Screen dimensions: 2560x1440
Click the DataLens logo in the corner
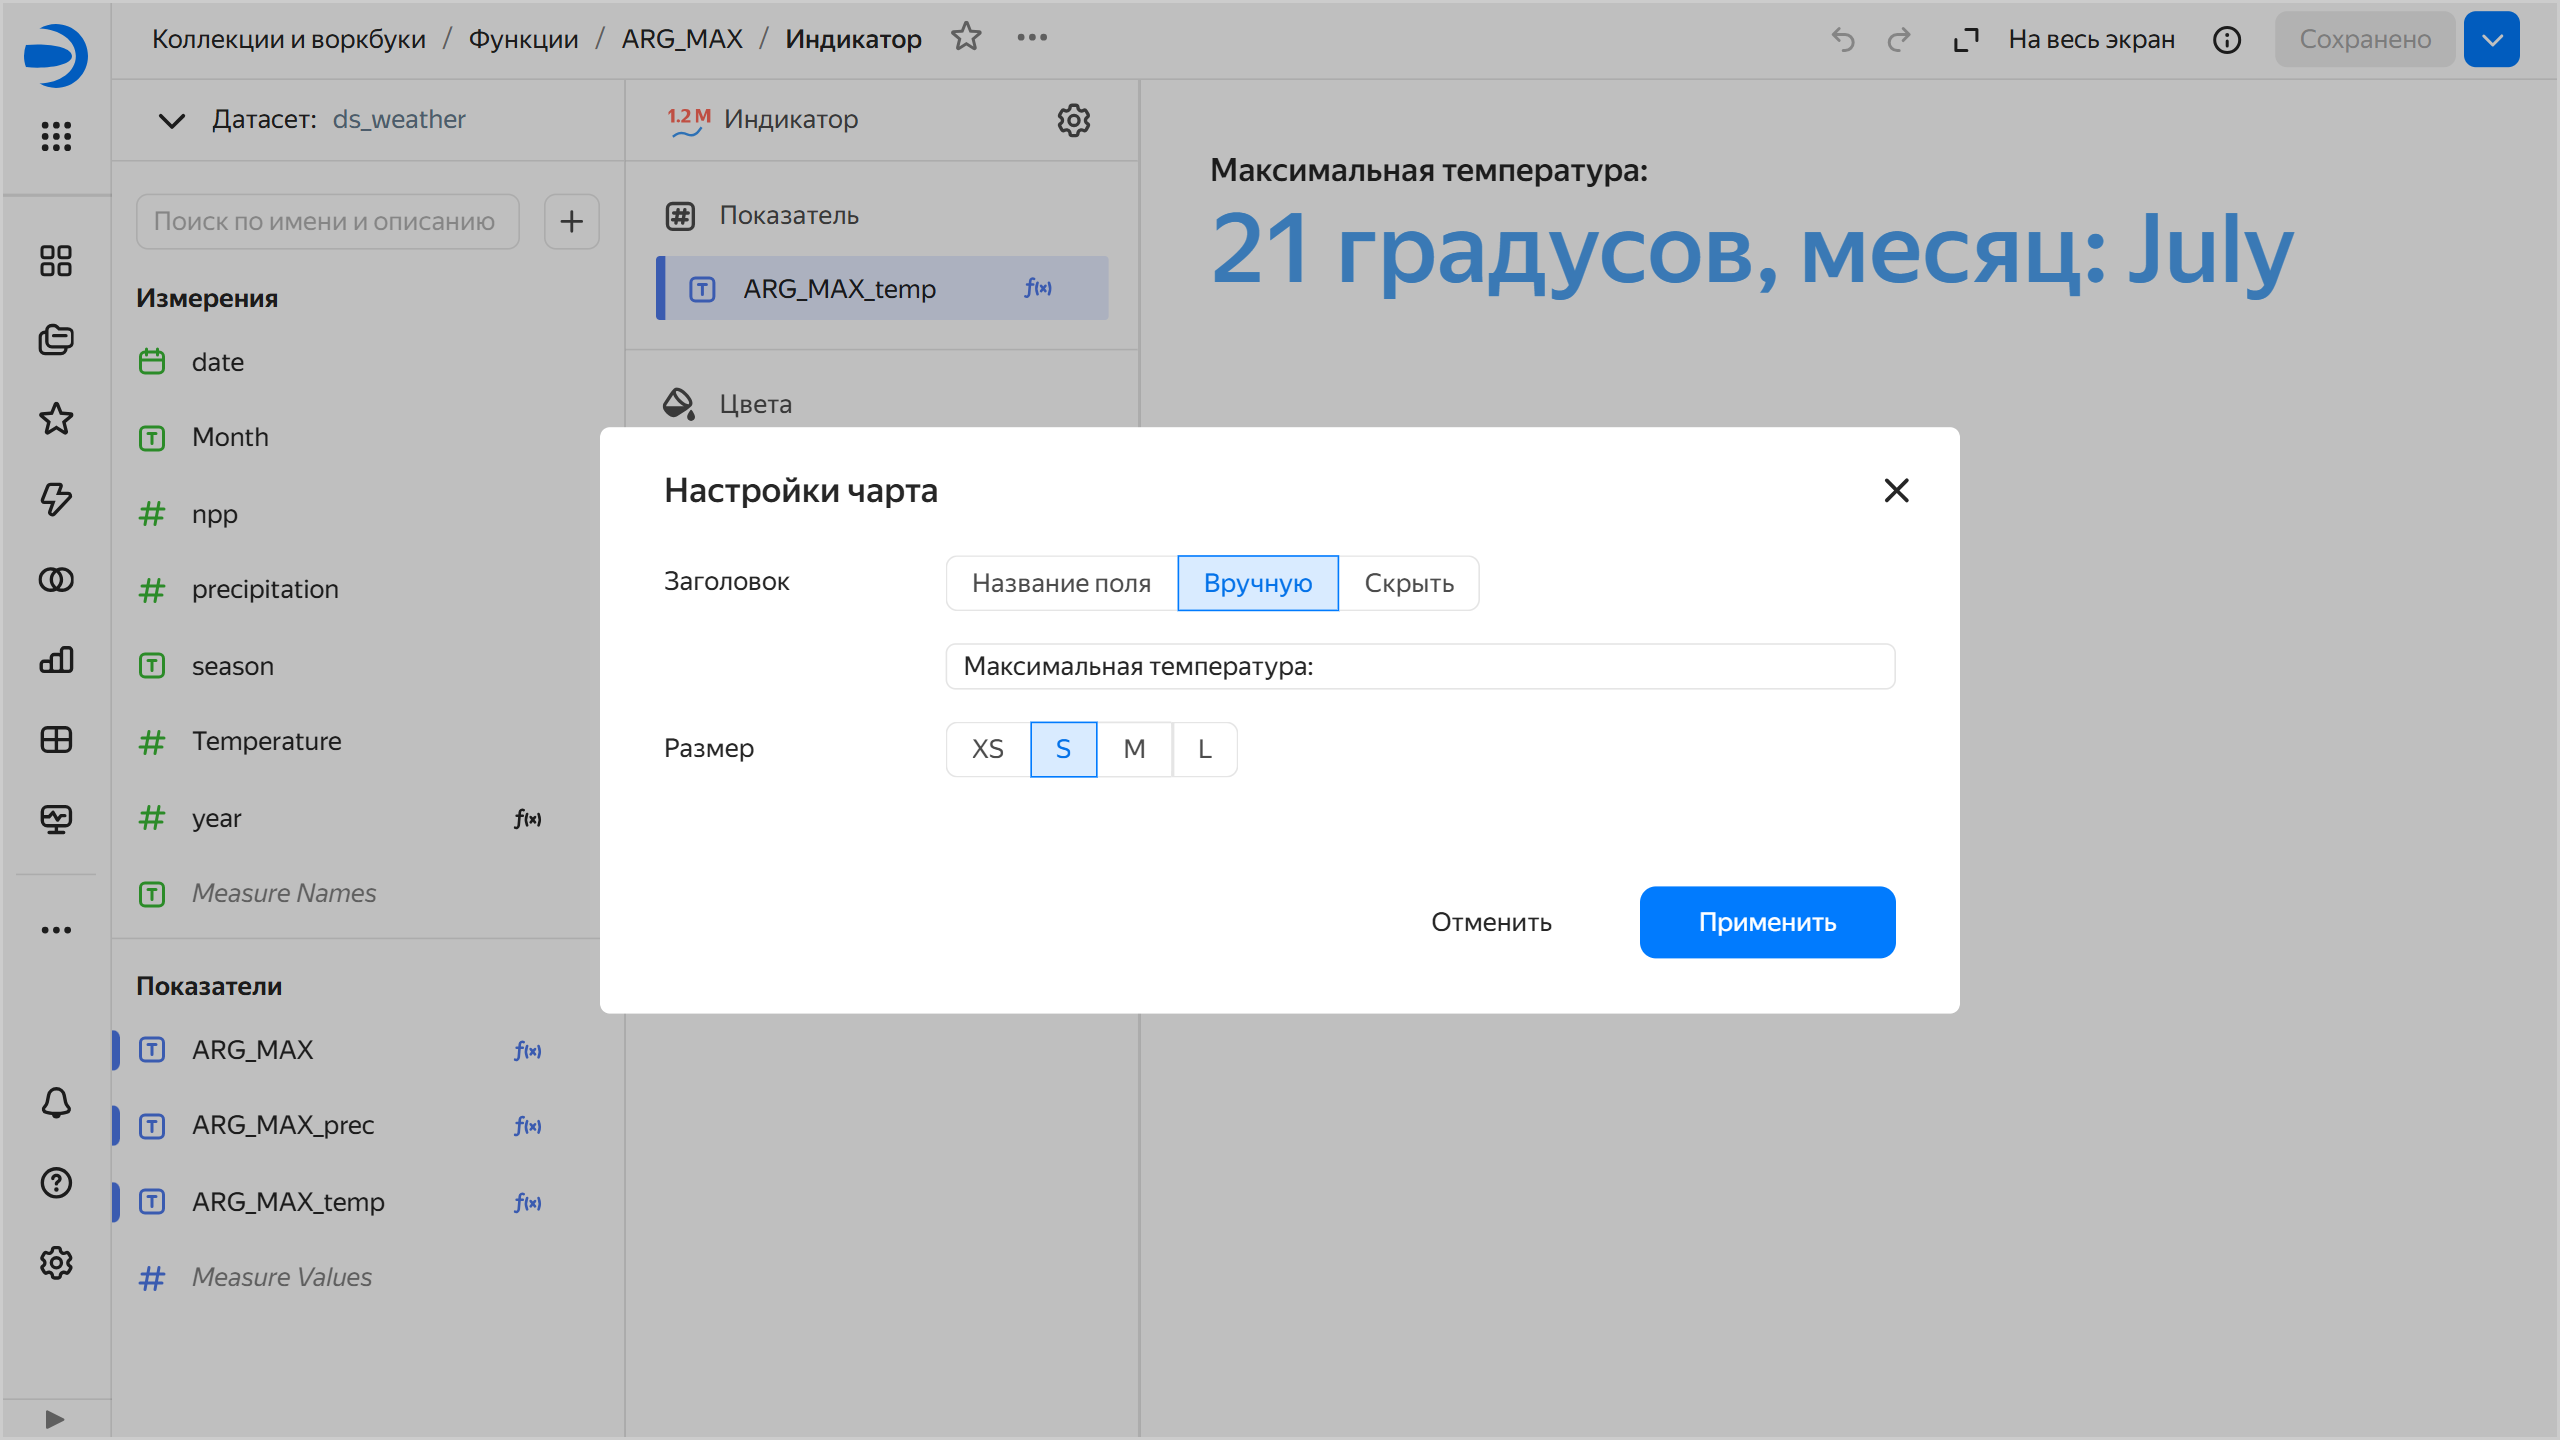pos(57,55)
